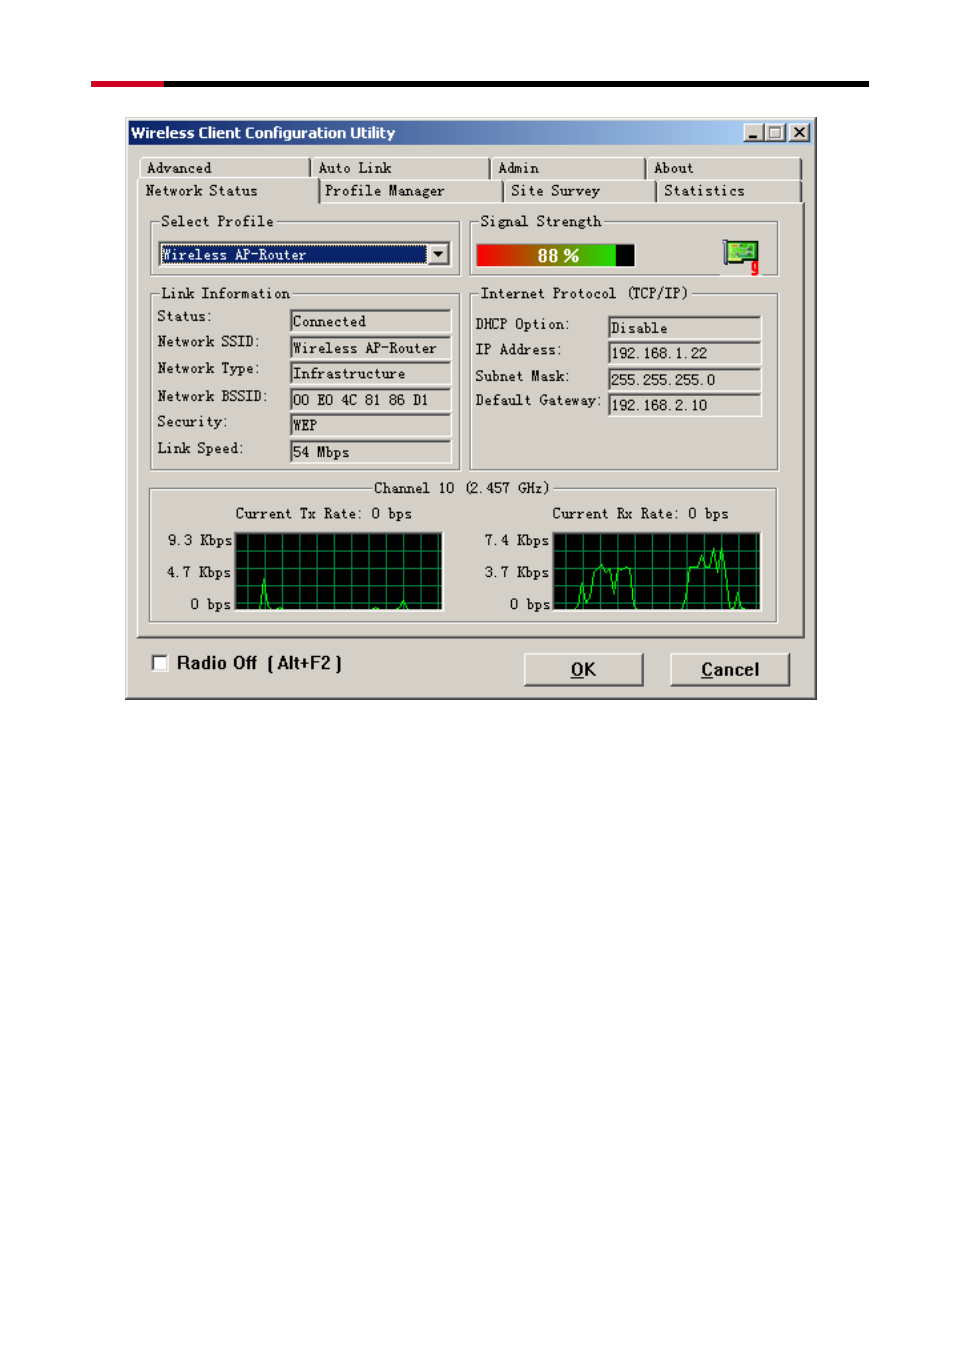This screenshot has width=954, height=1350.
Task: Click the Status field showing Connected
Action: click(x=371, y=321)
